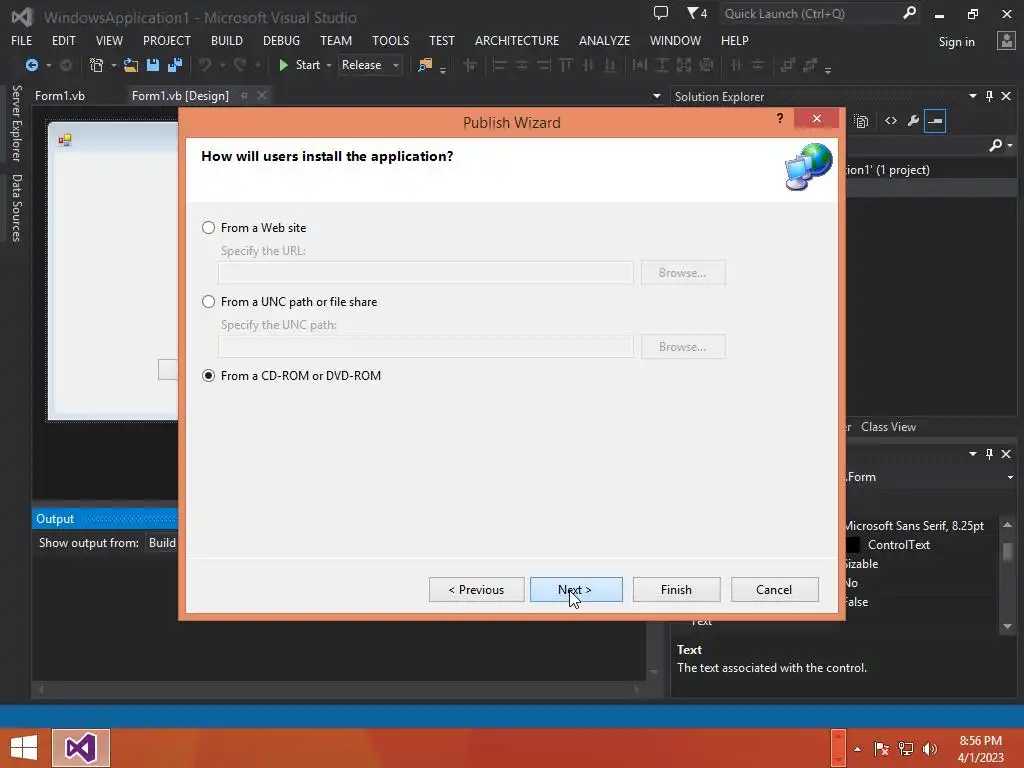Click the Quick Launch magnifier icon

[x=909, y=13]
